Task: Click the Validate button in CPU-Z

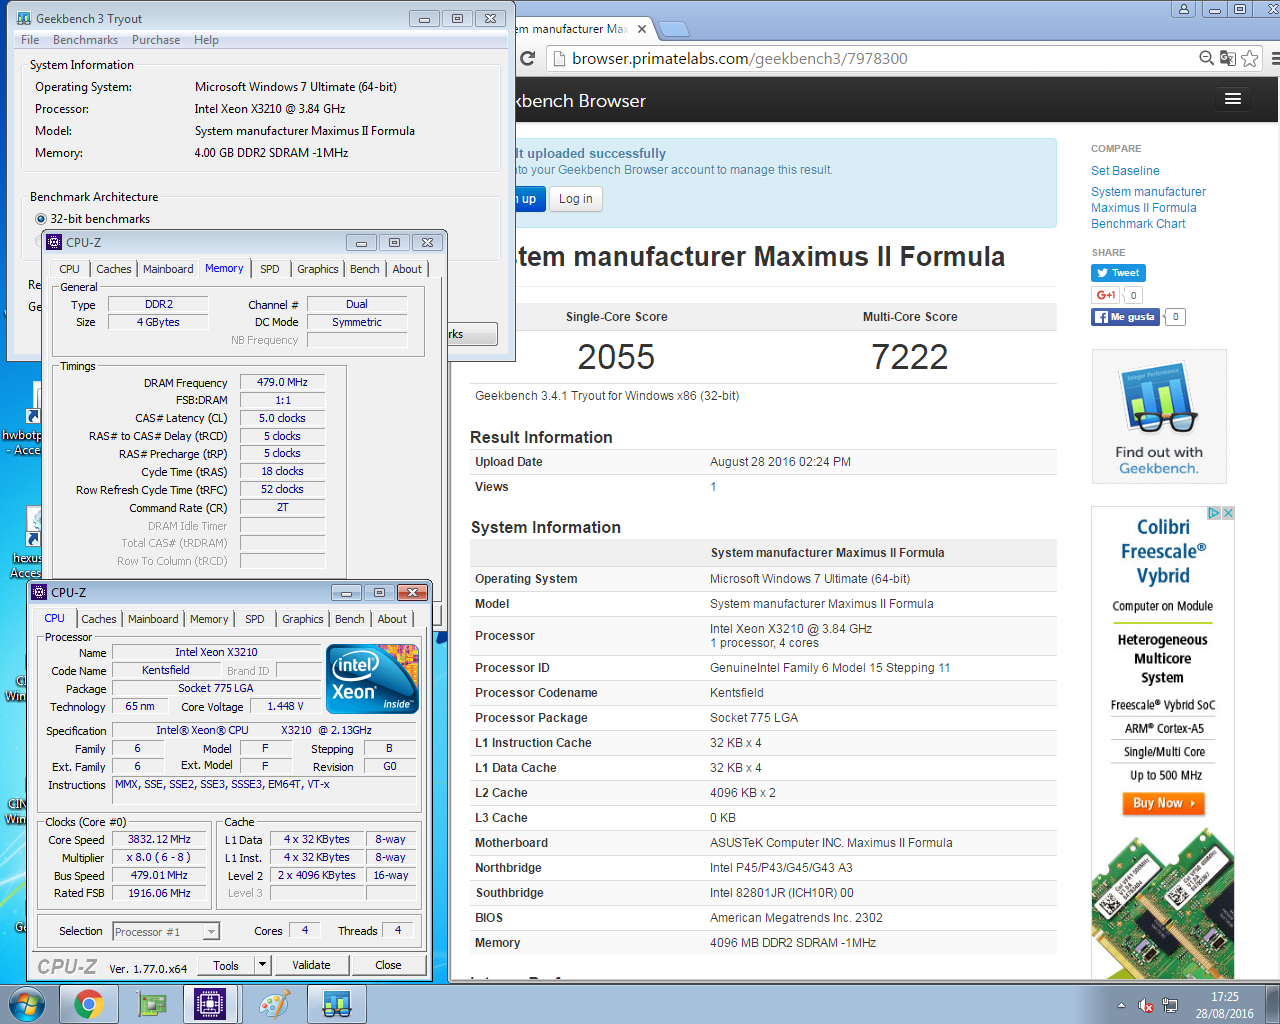Action: [x=311, y=965]
